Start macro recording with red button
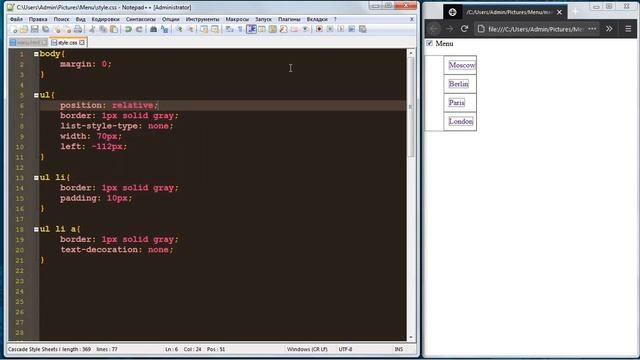Viewport: 640px width, 360px height. 319,29
